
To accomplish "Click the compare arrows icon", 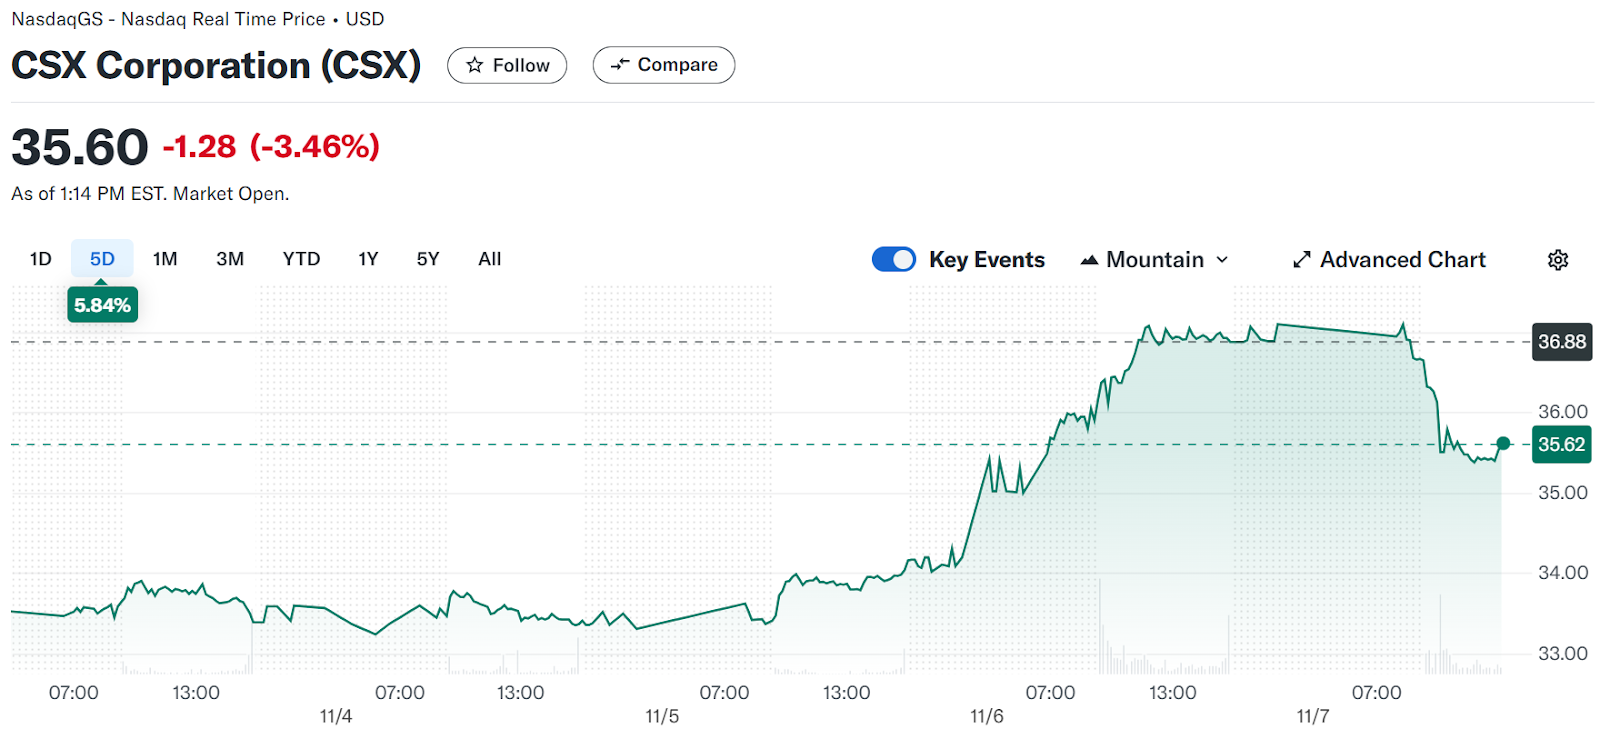I will coord(620,64).
